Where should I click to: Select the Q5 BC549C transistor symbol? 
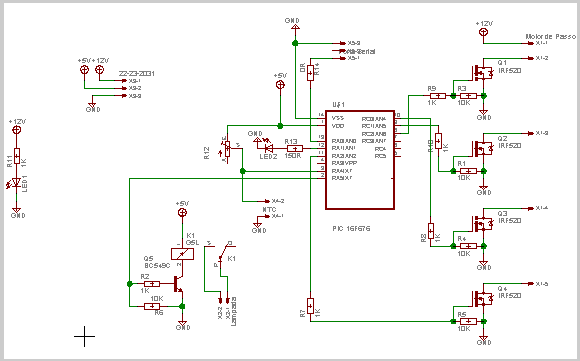(178, 284)
